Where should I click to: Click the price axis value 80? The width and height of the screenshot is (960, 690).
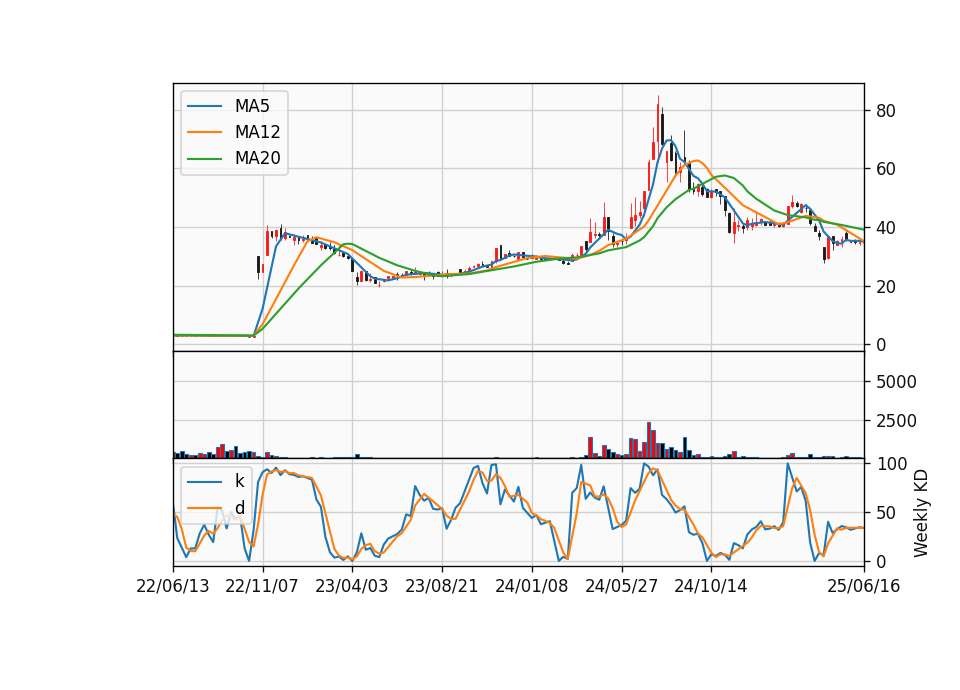885,111
